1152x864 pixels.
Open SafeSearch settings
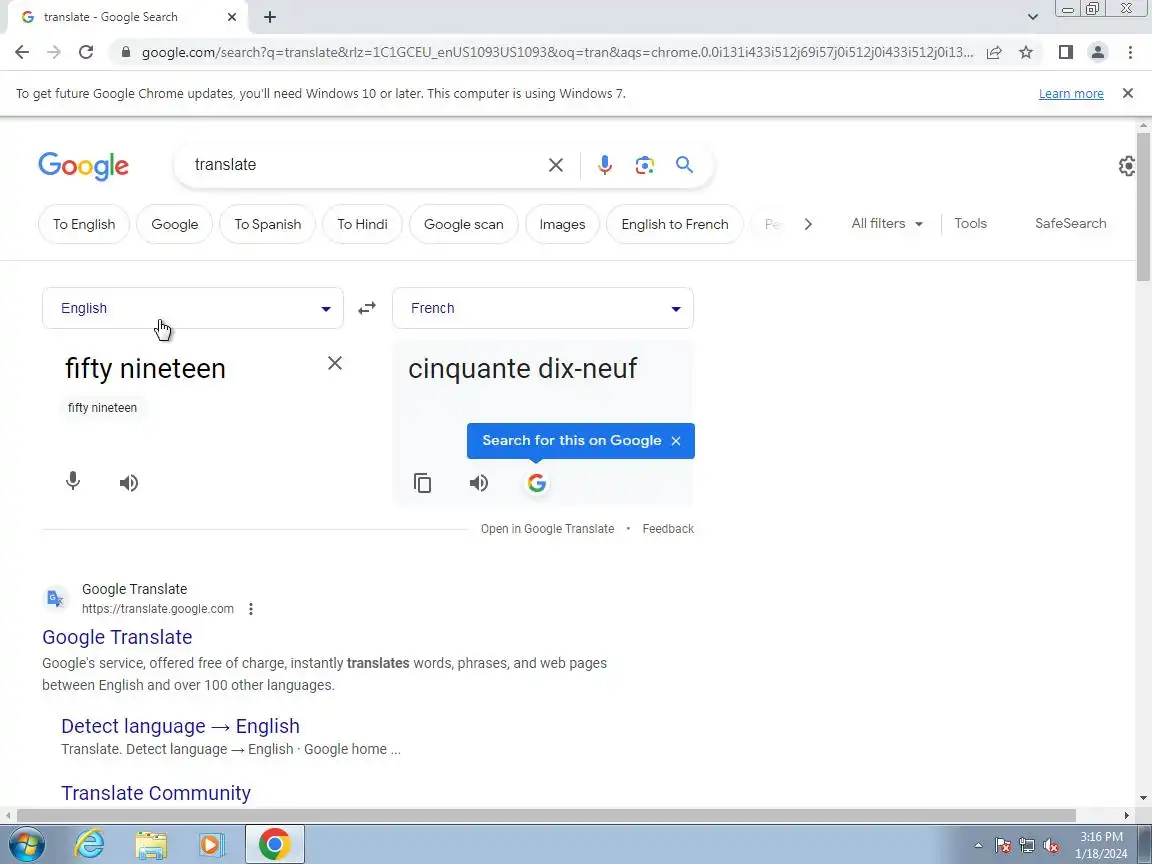[x=1070, y=223]
